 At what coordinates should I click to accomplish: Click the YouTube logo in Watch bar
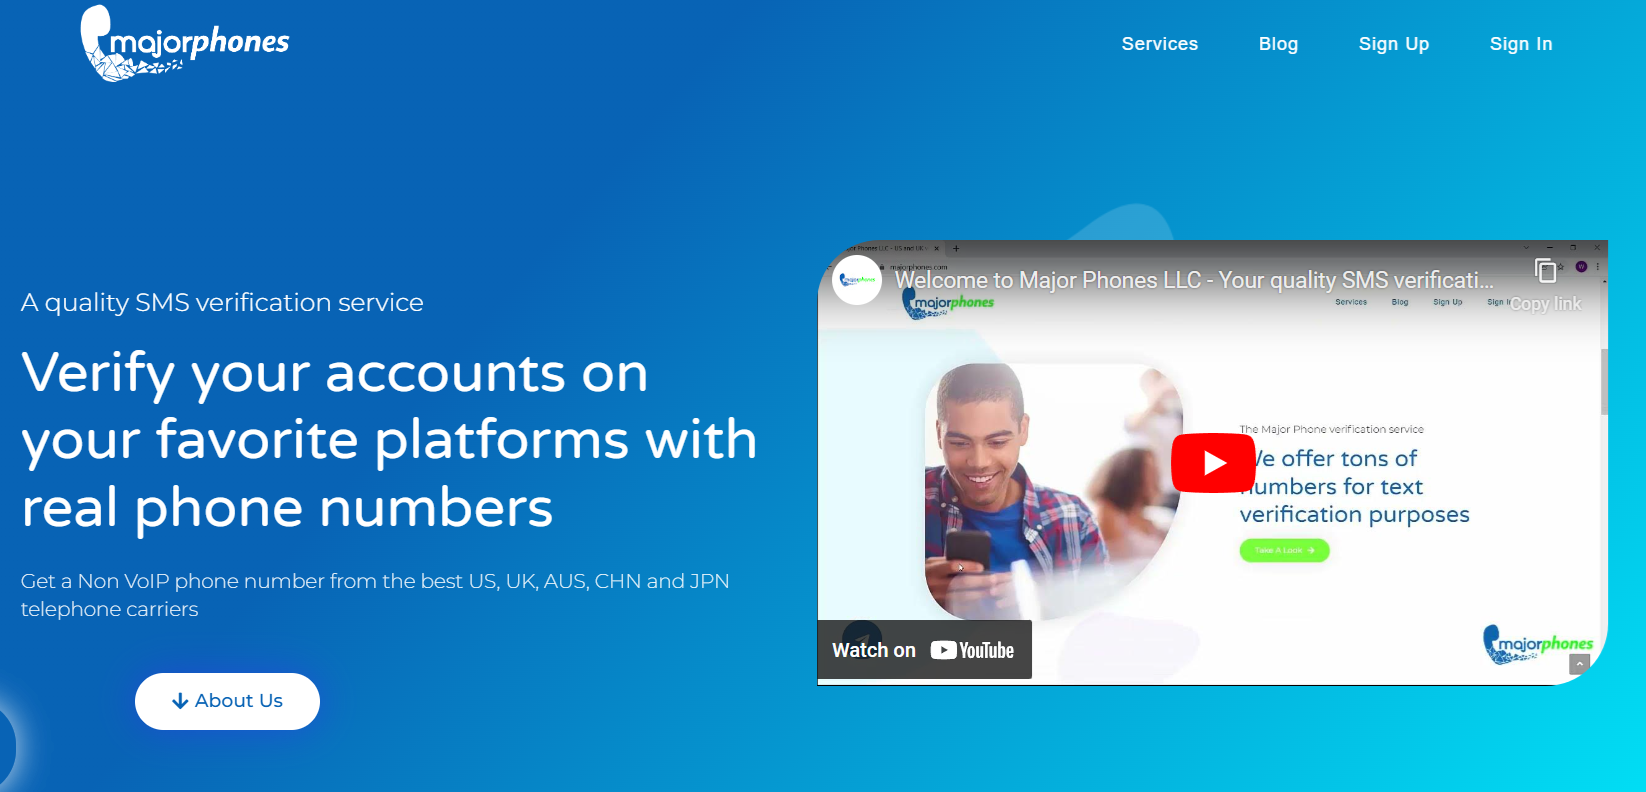972,651
